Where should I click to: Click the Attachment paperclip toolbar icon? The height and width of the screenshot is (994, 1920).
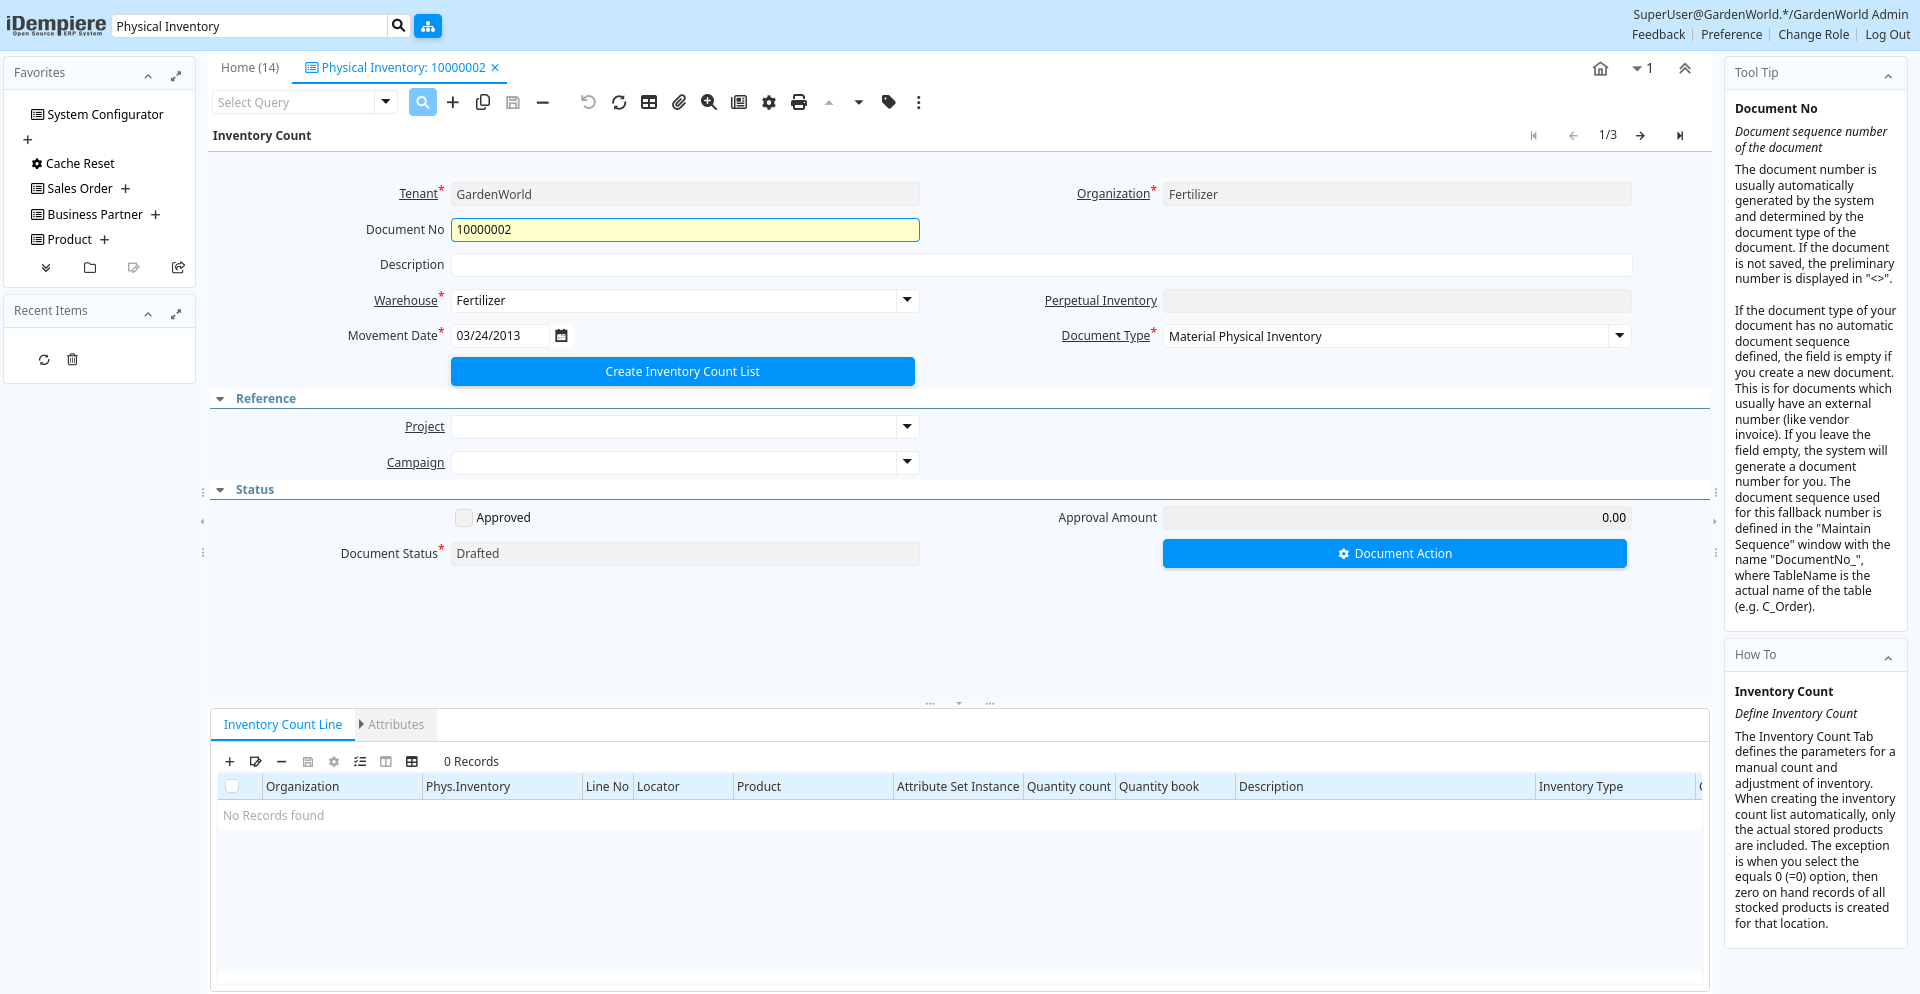(679, 102)
